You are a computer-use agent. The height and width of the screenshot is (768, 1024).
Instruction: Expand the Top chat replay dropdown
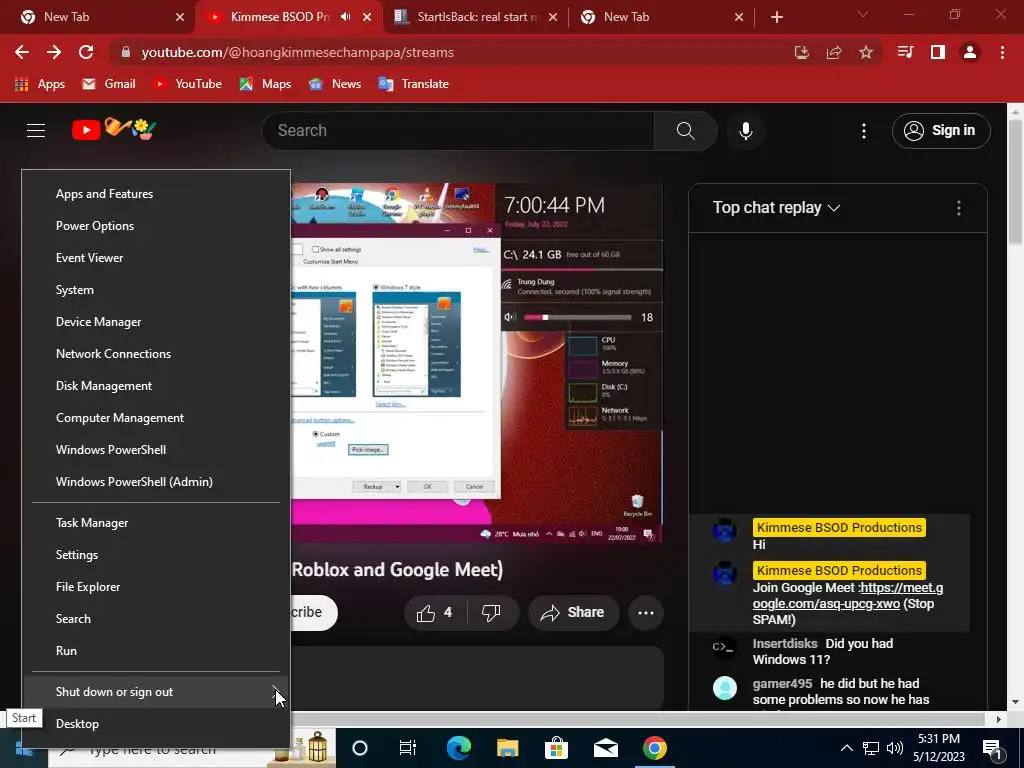coord(776,208)
